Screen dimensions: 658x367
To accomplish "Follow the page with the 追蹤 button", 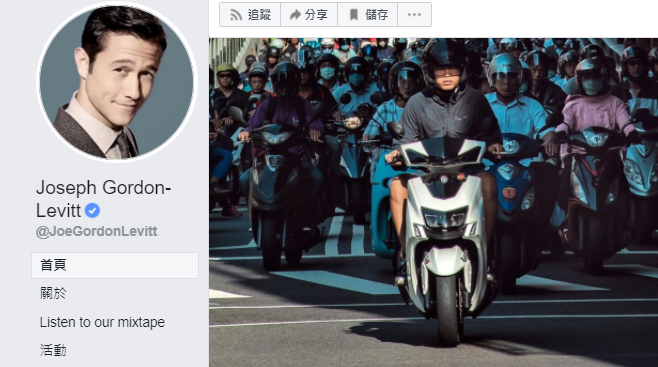I will pyautogui.click(x=250, y=15).
